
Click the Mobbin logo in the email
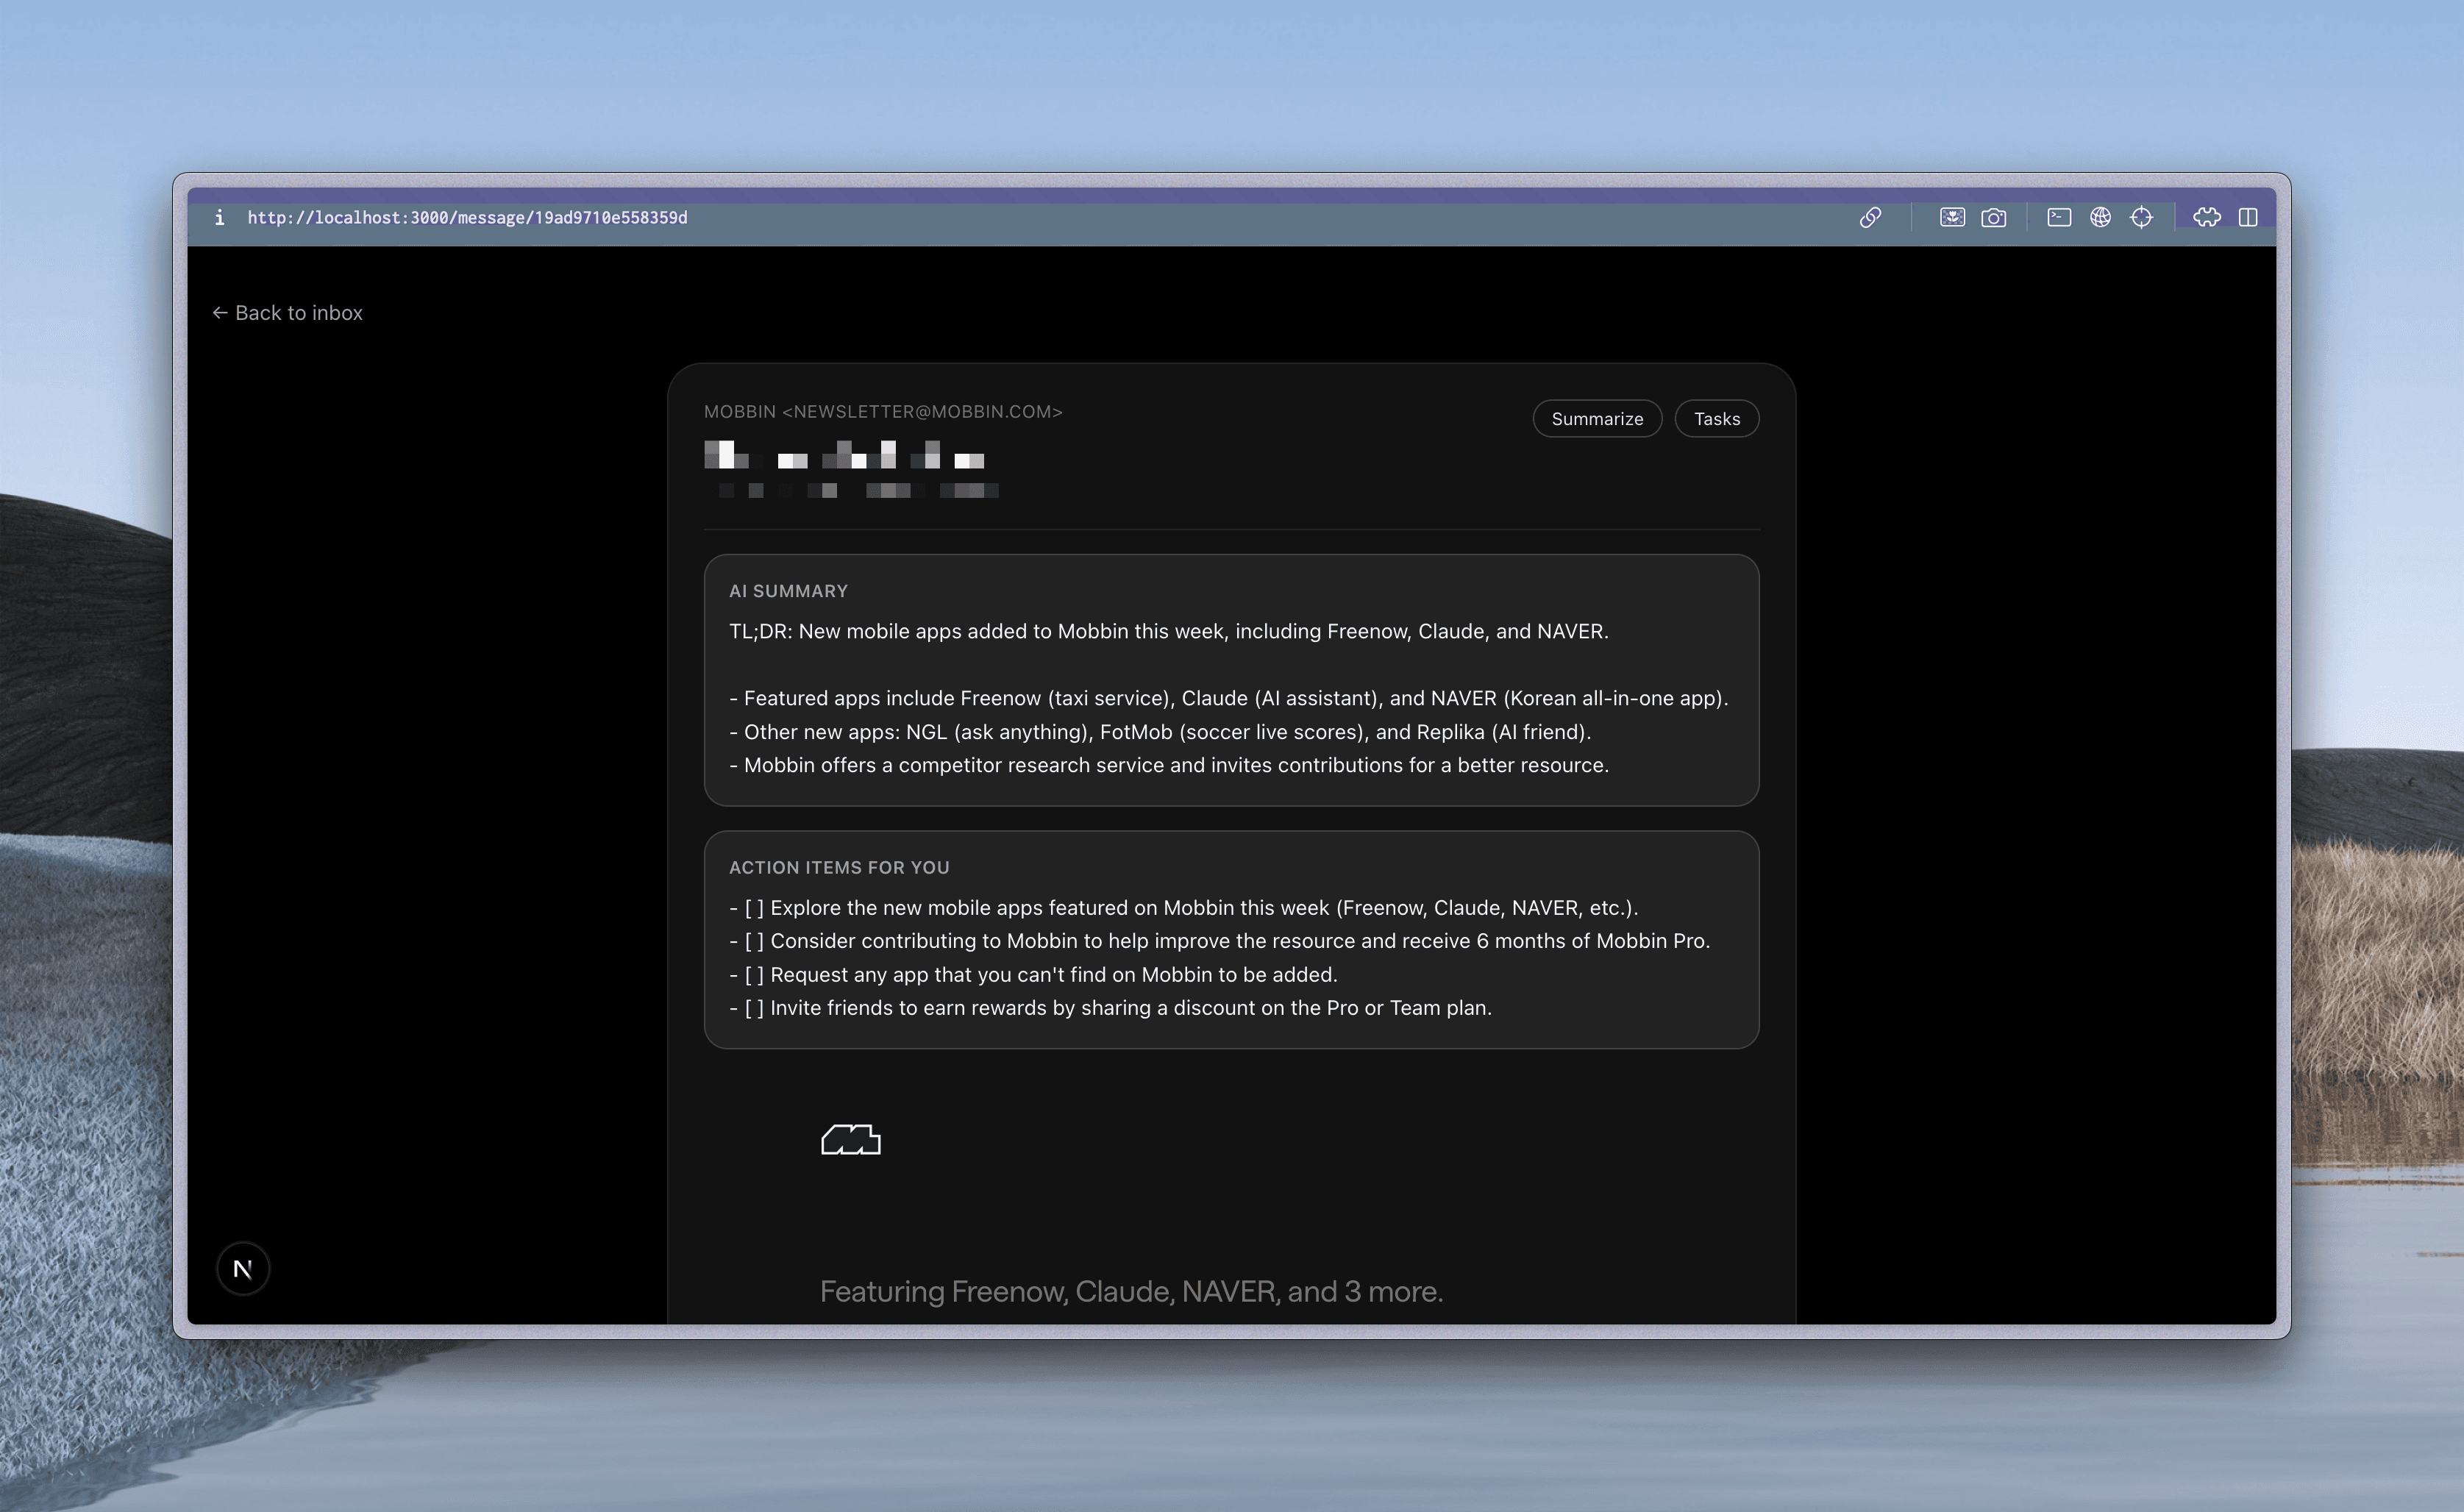[851, 1139]
